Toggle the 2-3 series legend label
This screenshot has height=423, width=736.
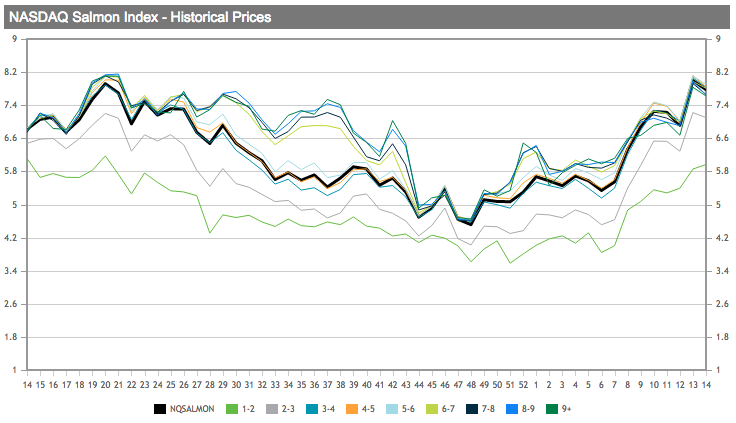[288, 409]
